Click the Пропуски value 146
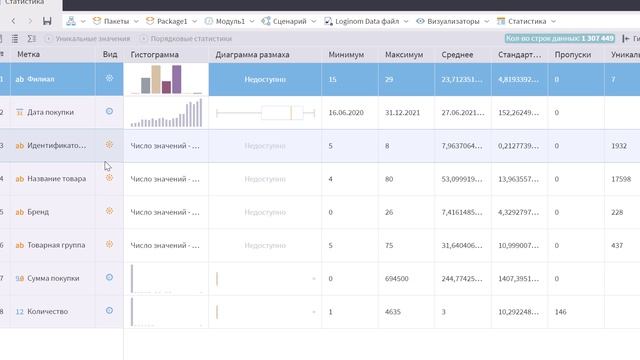 tap(560, 312)
